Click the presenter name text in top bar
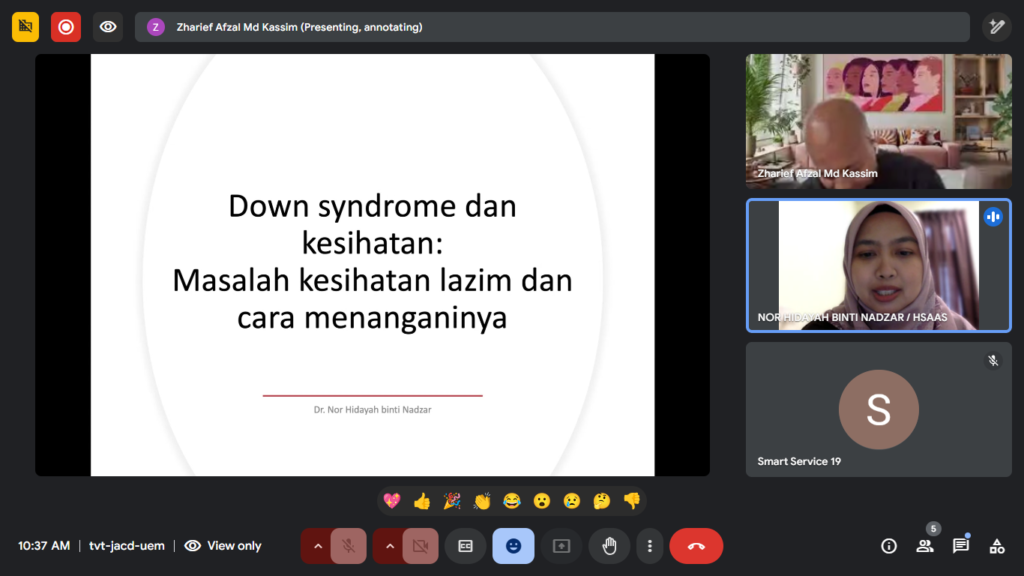Screen dimensions: 1024x576 click(x=299, y=27)
